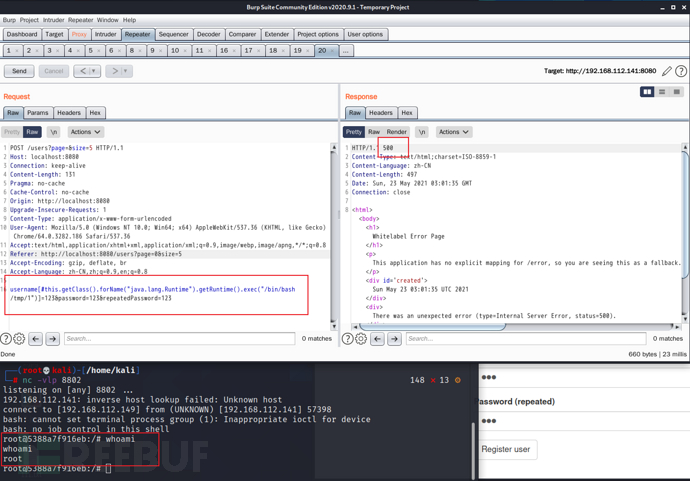The image size is (690, 481).
Task: Click the Send button
Action: (19, 71)
